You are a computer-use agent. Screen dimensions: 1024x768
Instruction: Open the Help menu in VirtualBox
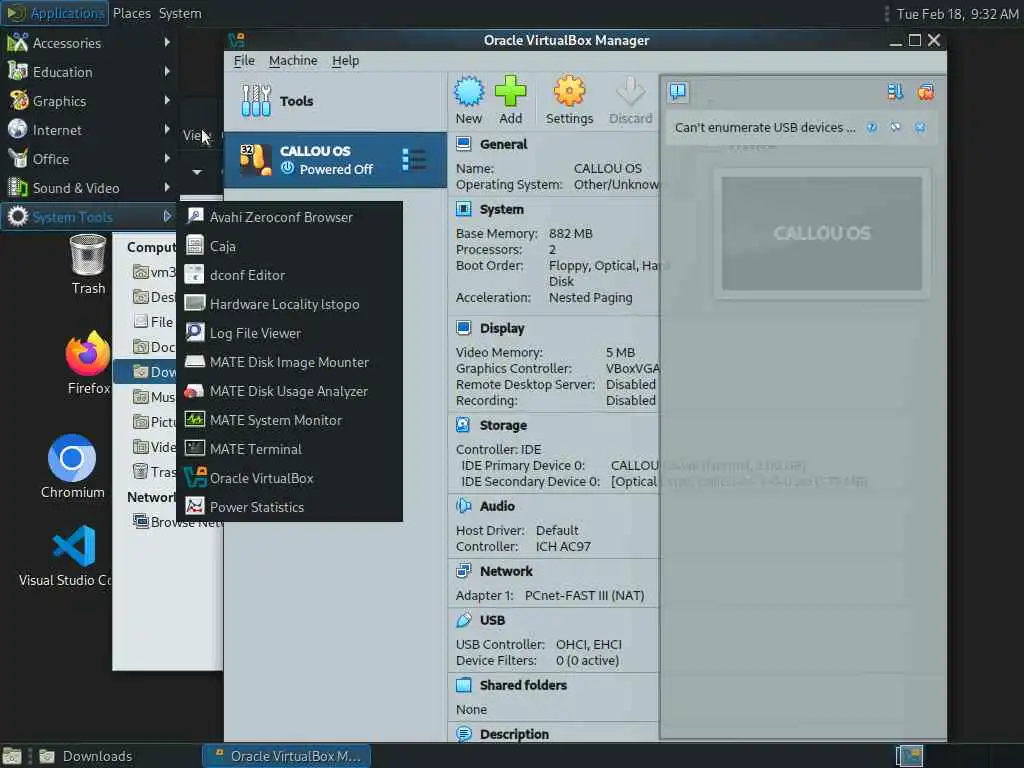pyautogui.click(x=345, y=61)
